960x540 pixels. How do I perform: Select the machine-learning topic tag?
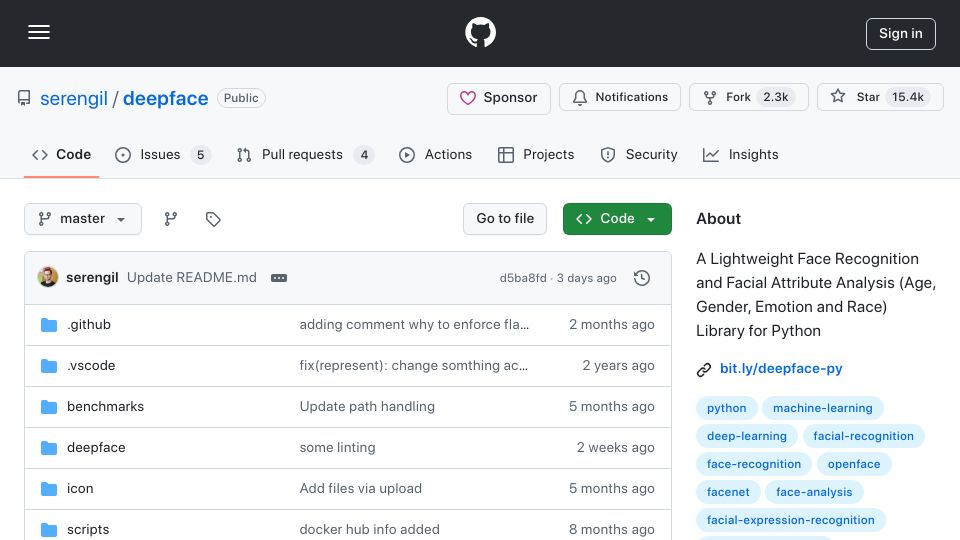tap(822, 408)
